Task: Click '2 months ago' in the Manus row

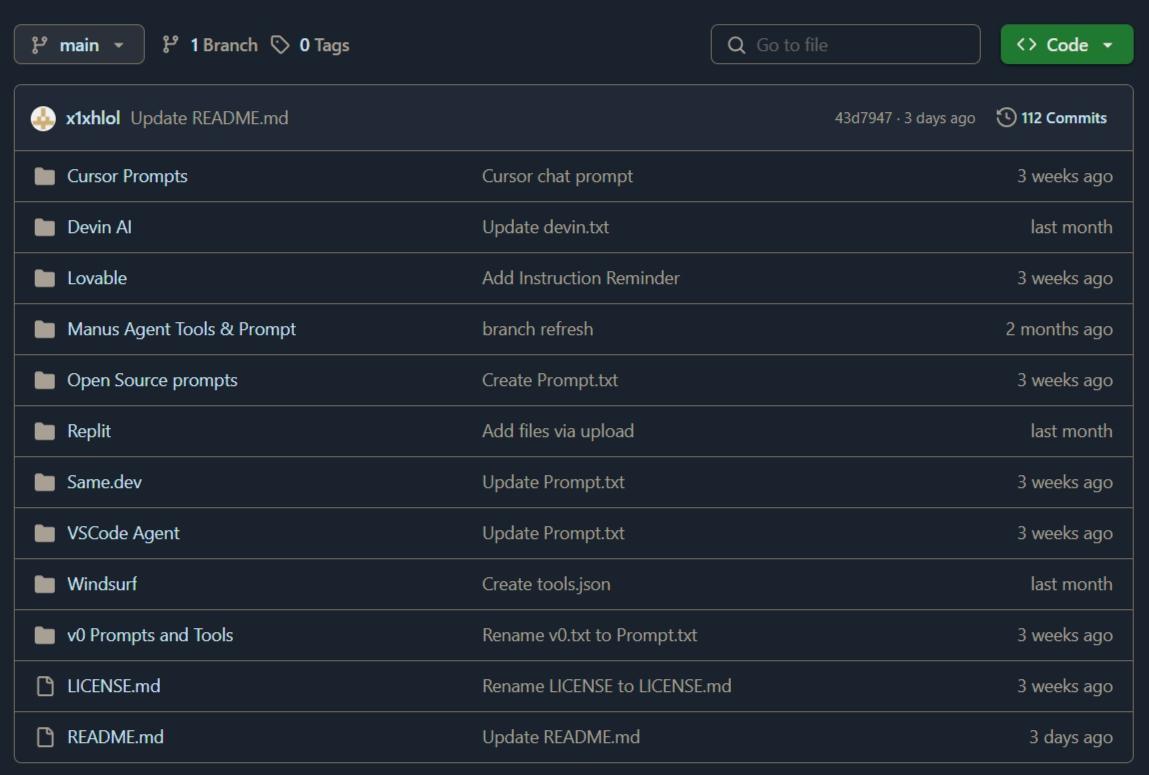Action: (1059, 330)
